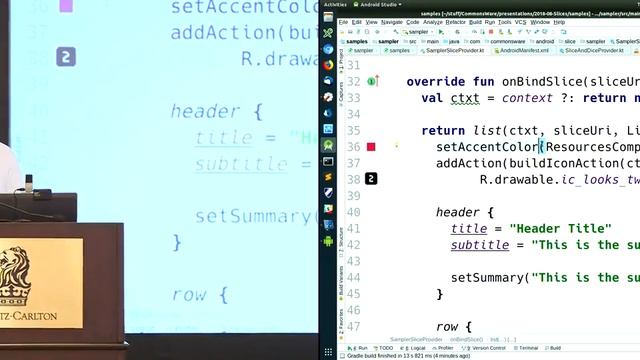640x360 pixels.
Task: Open the Help menu
Action: click(x=559, y=22)
